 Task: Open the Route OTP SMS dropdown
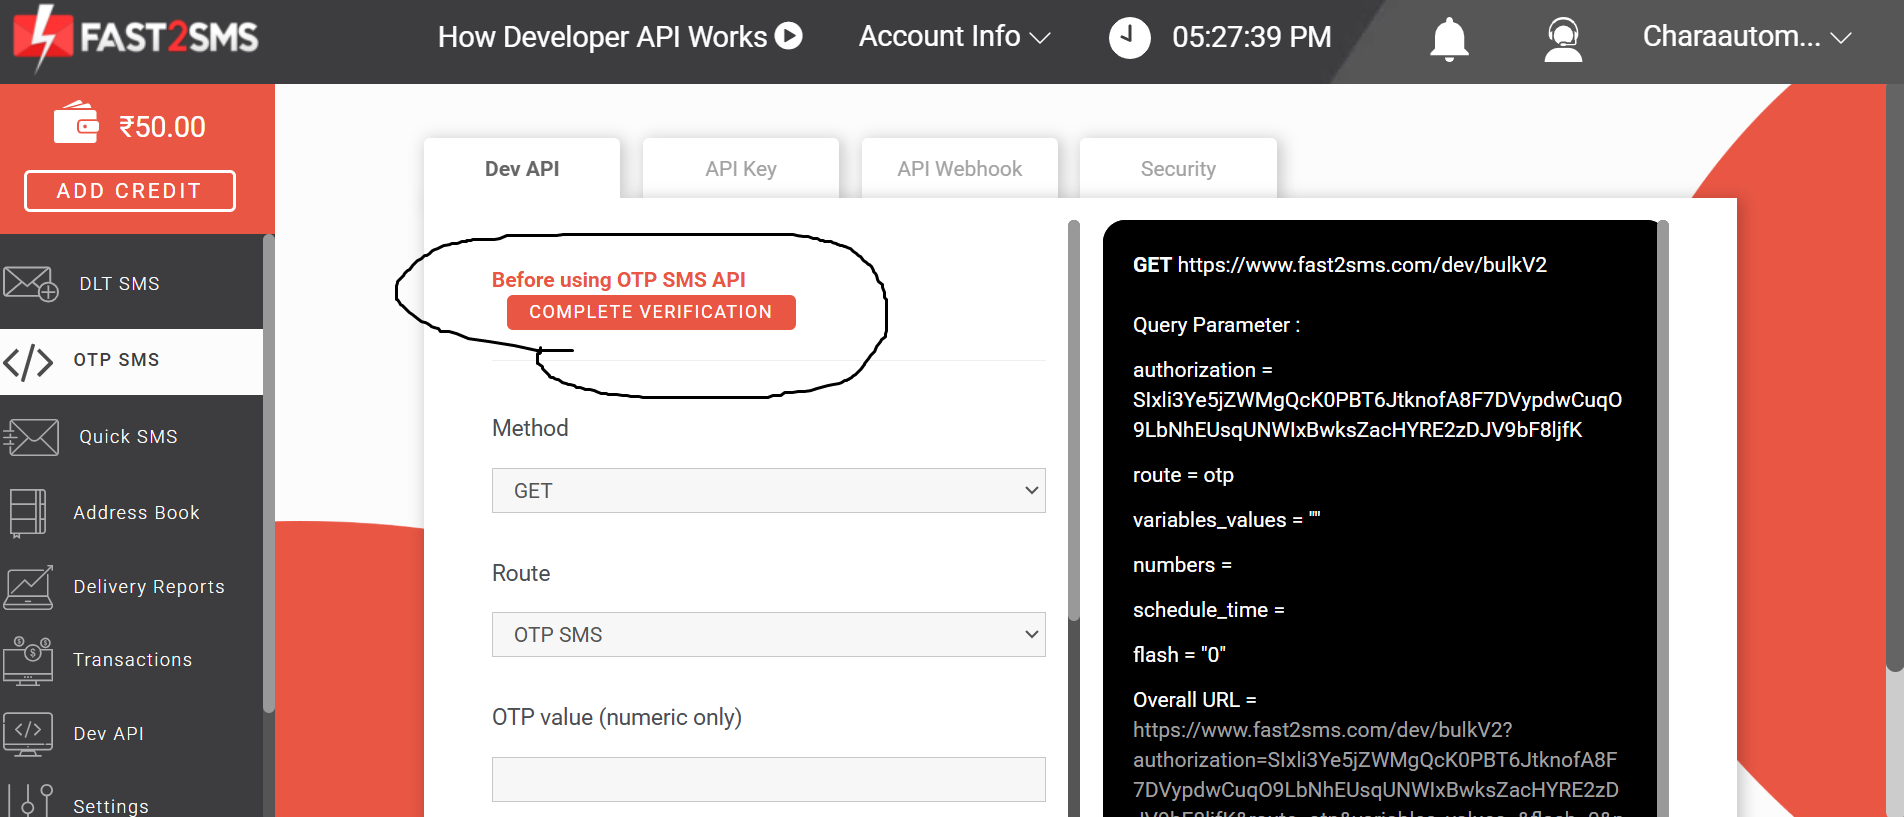pyautogui.click(x=768, y=635)
